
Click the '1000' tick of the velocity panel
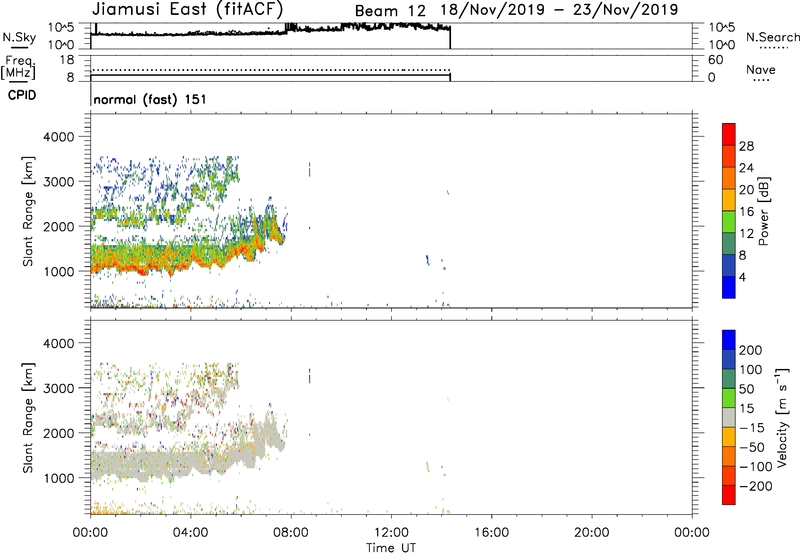click(59, 478)
